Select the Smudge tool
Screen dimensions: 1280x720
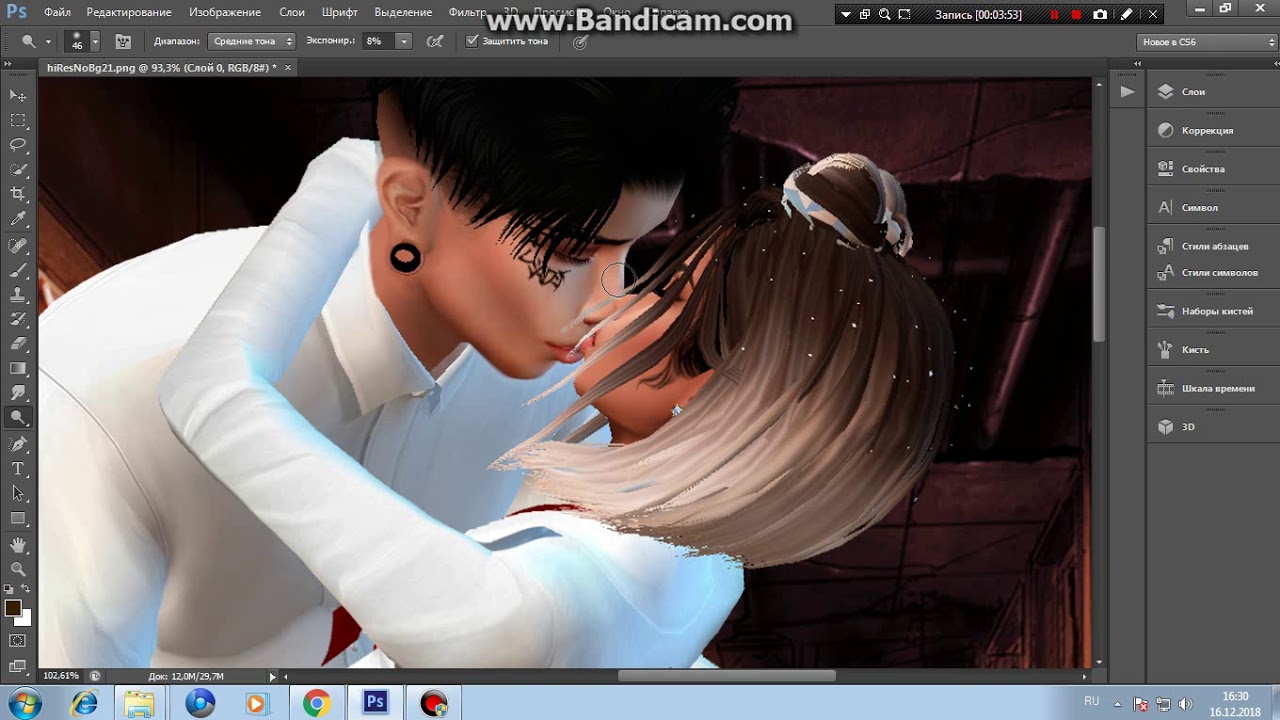click(x=18, y=394)
